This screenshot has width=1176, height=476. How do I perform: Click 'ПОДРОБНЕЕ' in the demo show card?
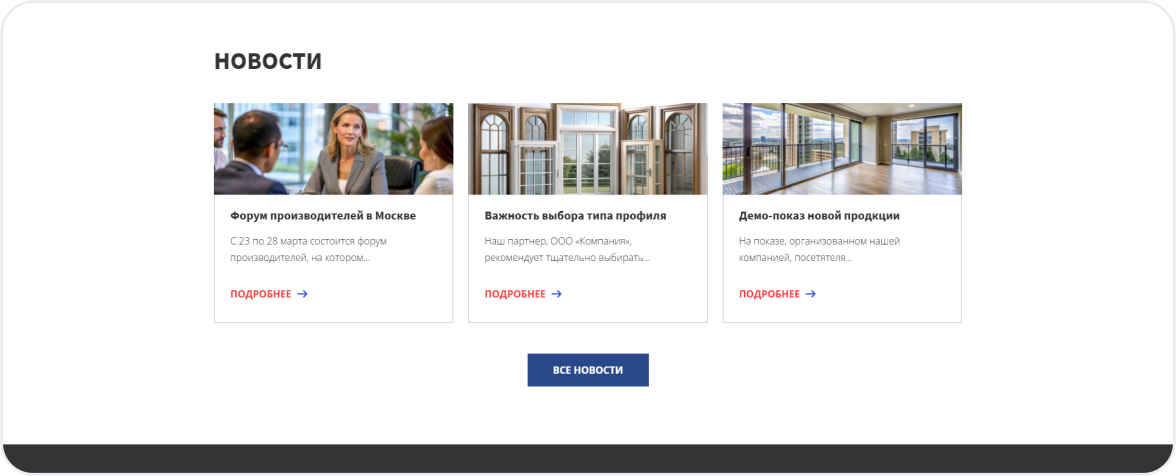coord(769,294)
